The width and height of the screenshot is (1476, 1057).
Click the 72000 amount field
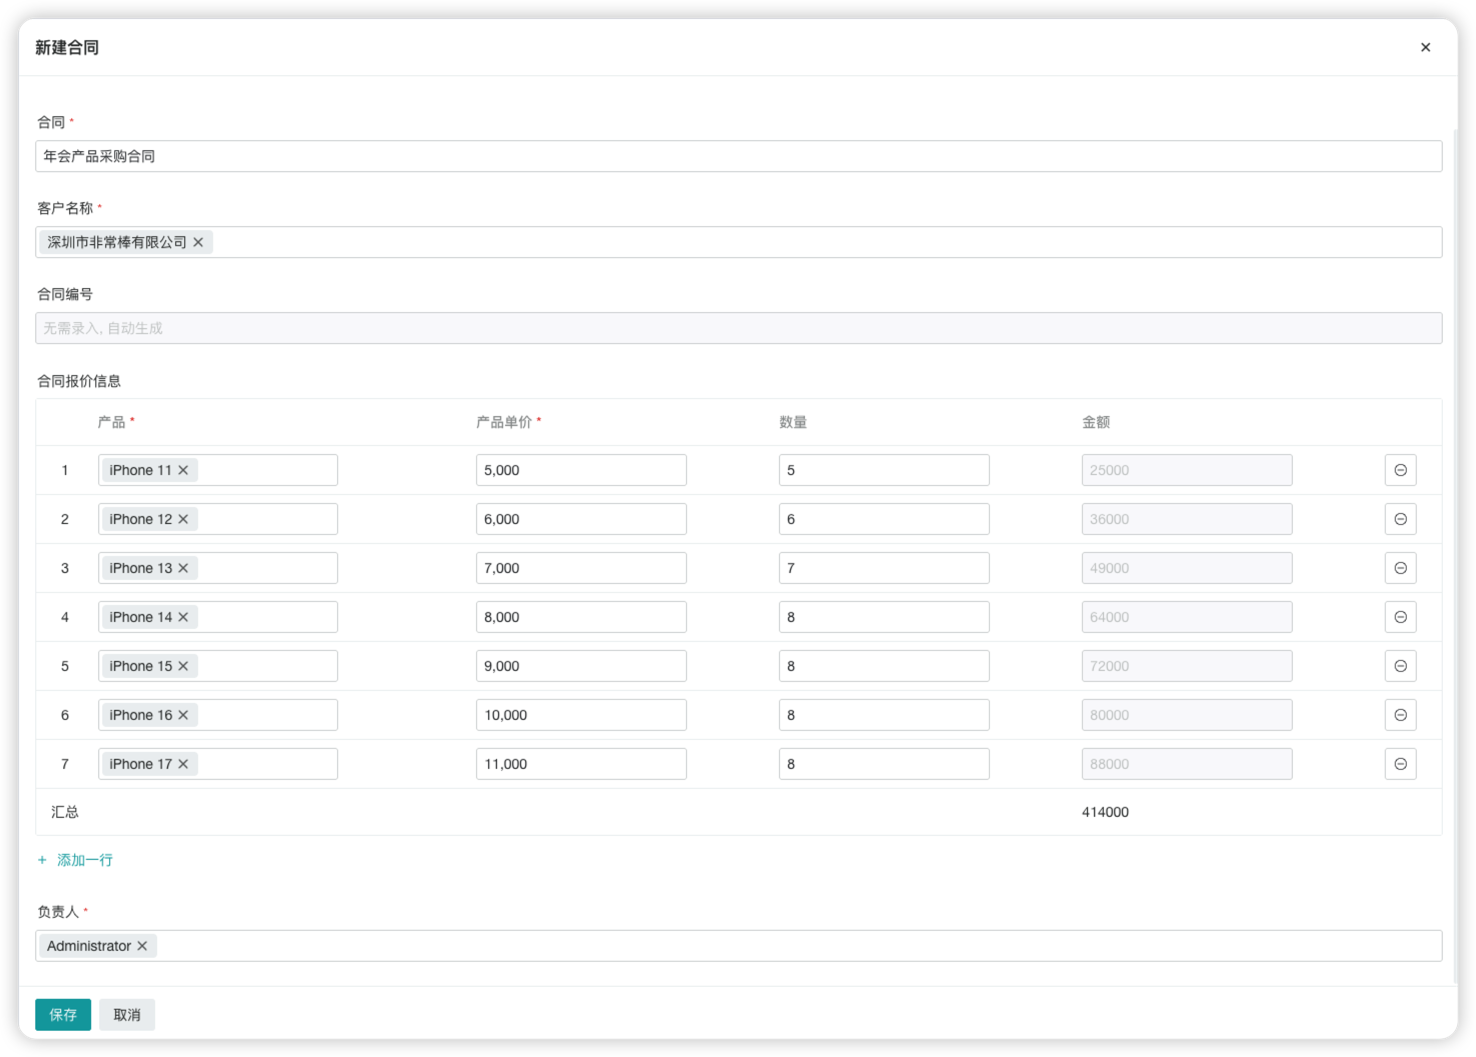click(x=1187, y=666)
